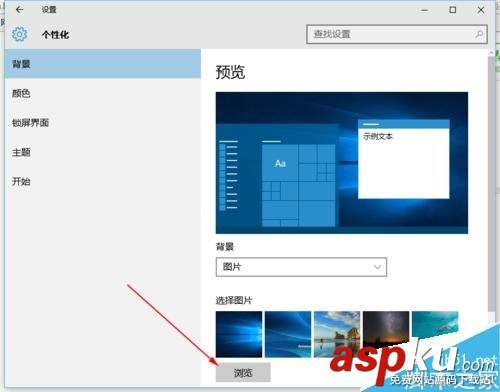Expand the 背景 图片 dropdown
This screenshot has height=392, width=500.
coord(301,267)
